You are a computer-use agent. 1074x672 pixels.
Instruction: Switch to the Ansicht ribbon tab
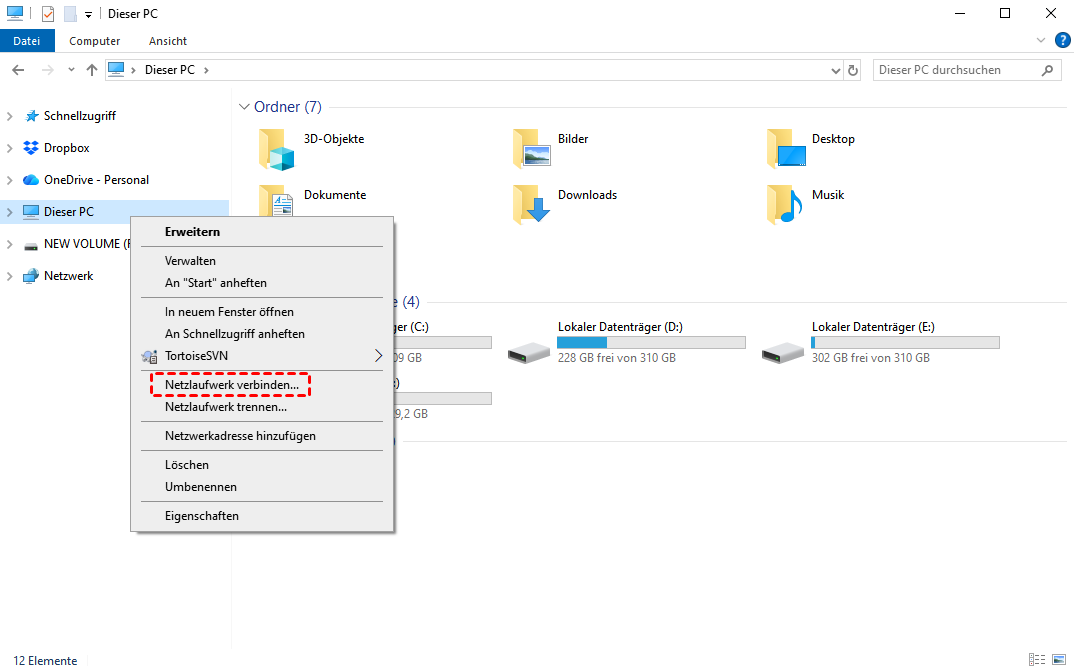pyautogui.click(x=168, y=41)
